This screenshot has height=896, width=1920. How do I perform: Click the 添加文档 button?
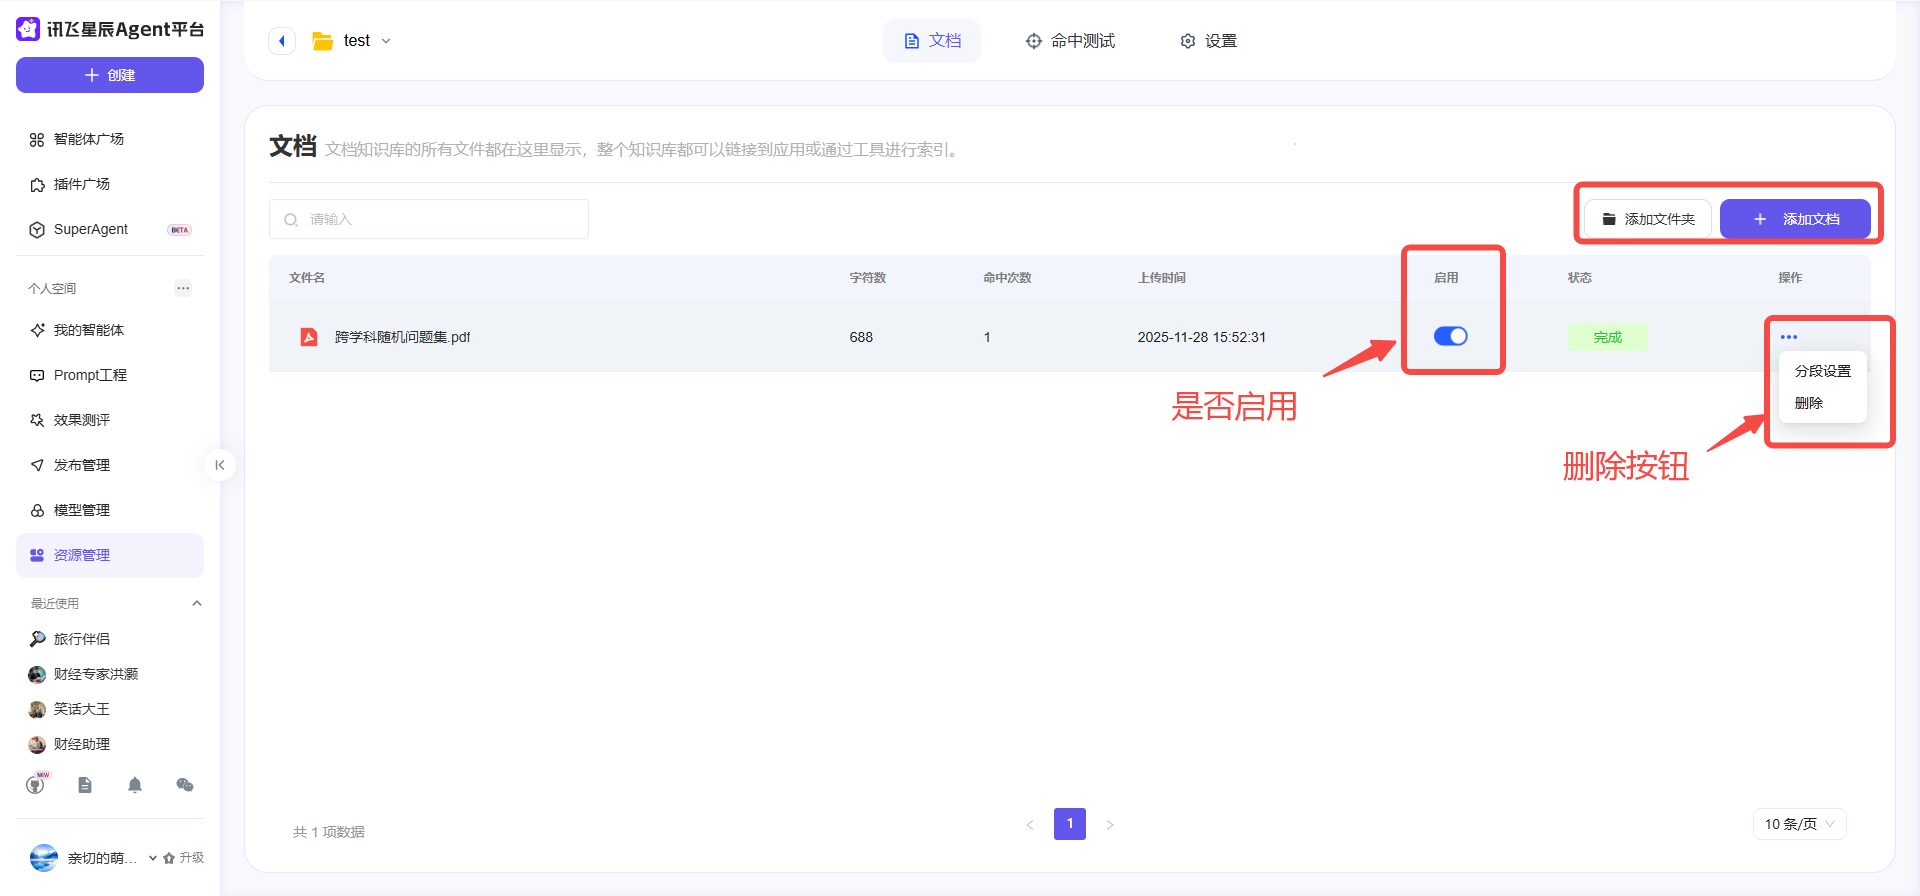pos(1795,219)
